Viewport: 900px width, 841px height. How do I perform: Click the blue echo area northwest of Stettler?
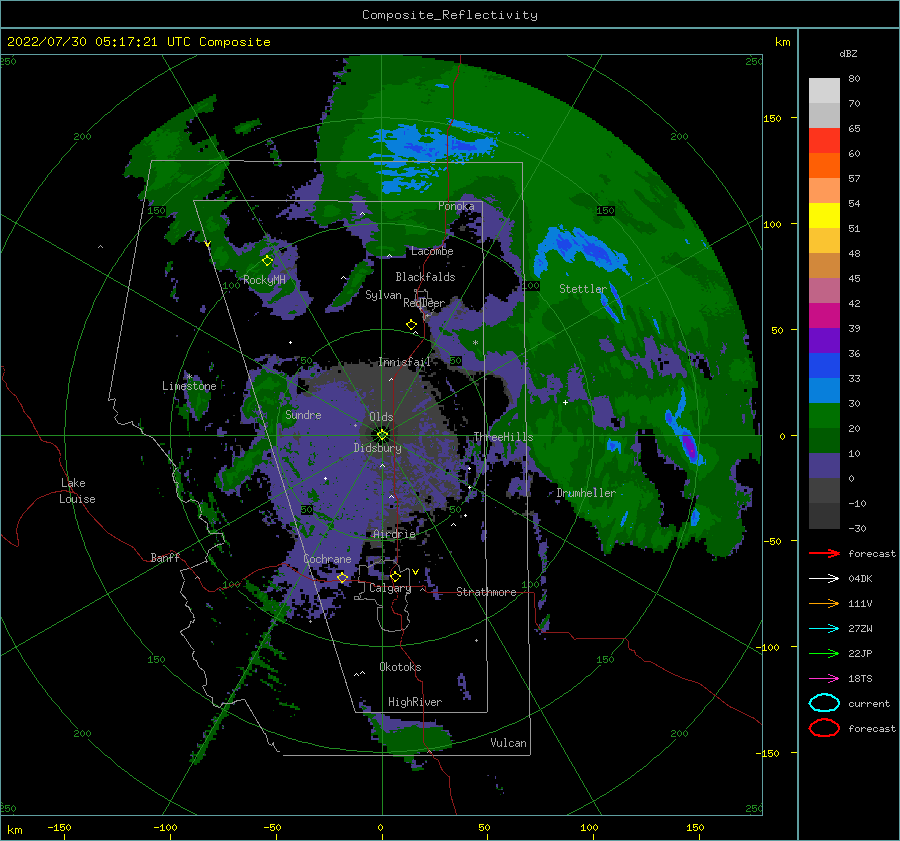tap(580, 250)
